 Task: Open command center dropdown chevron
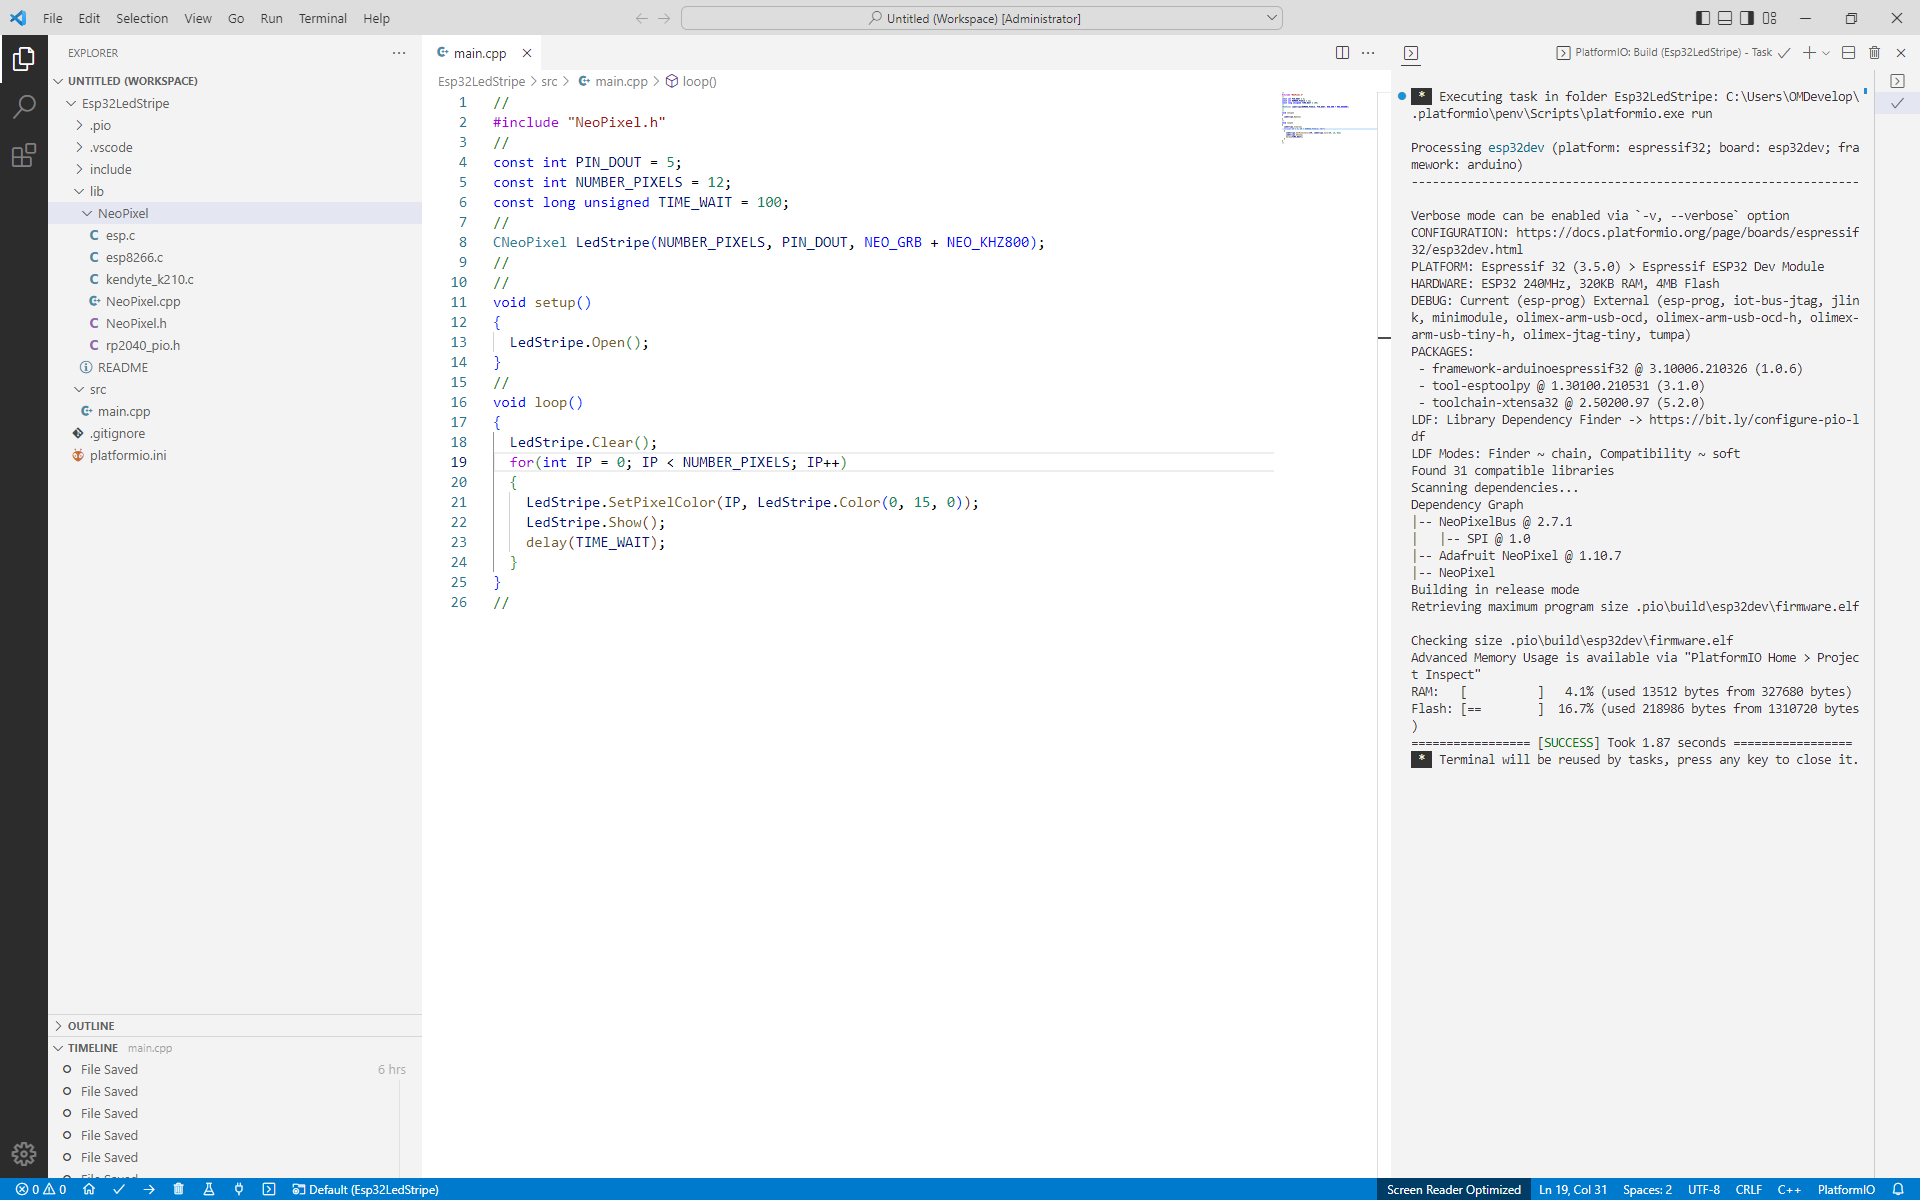[1271, 18]
